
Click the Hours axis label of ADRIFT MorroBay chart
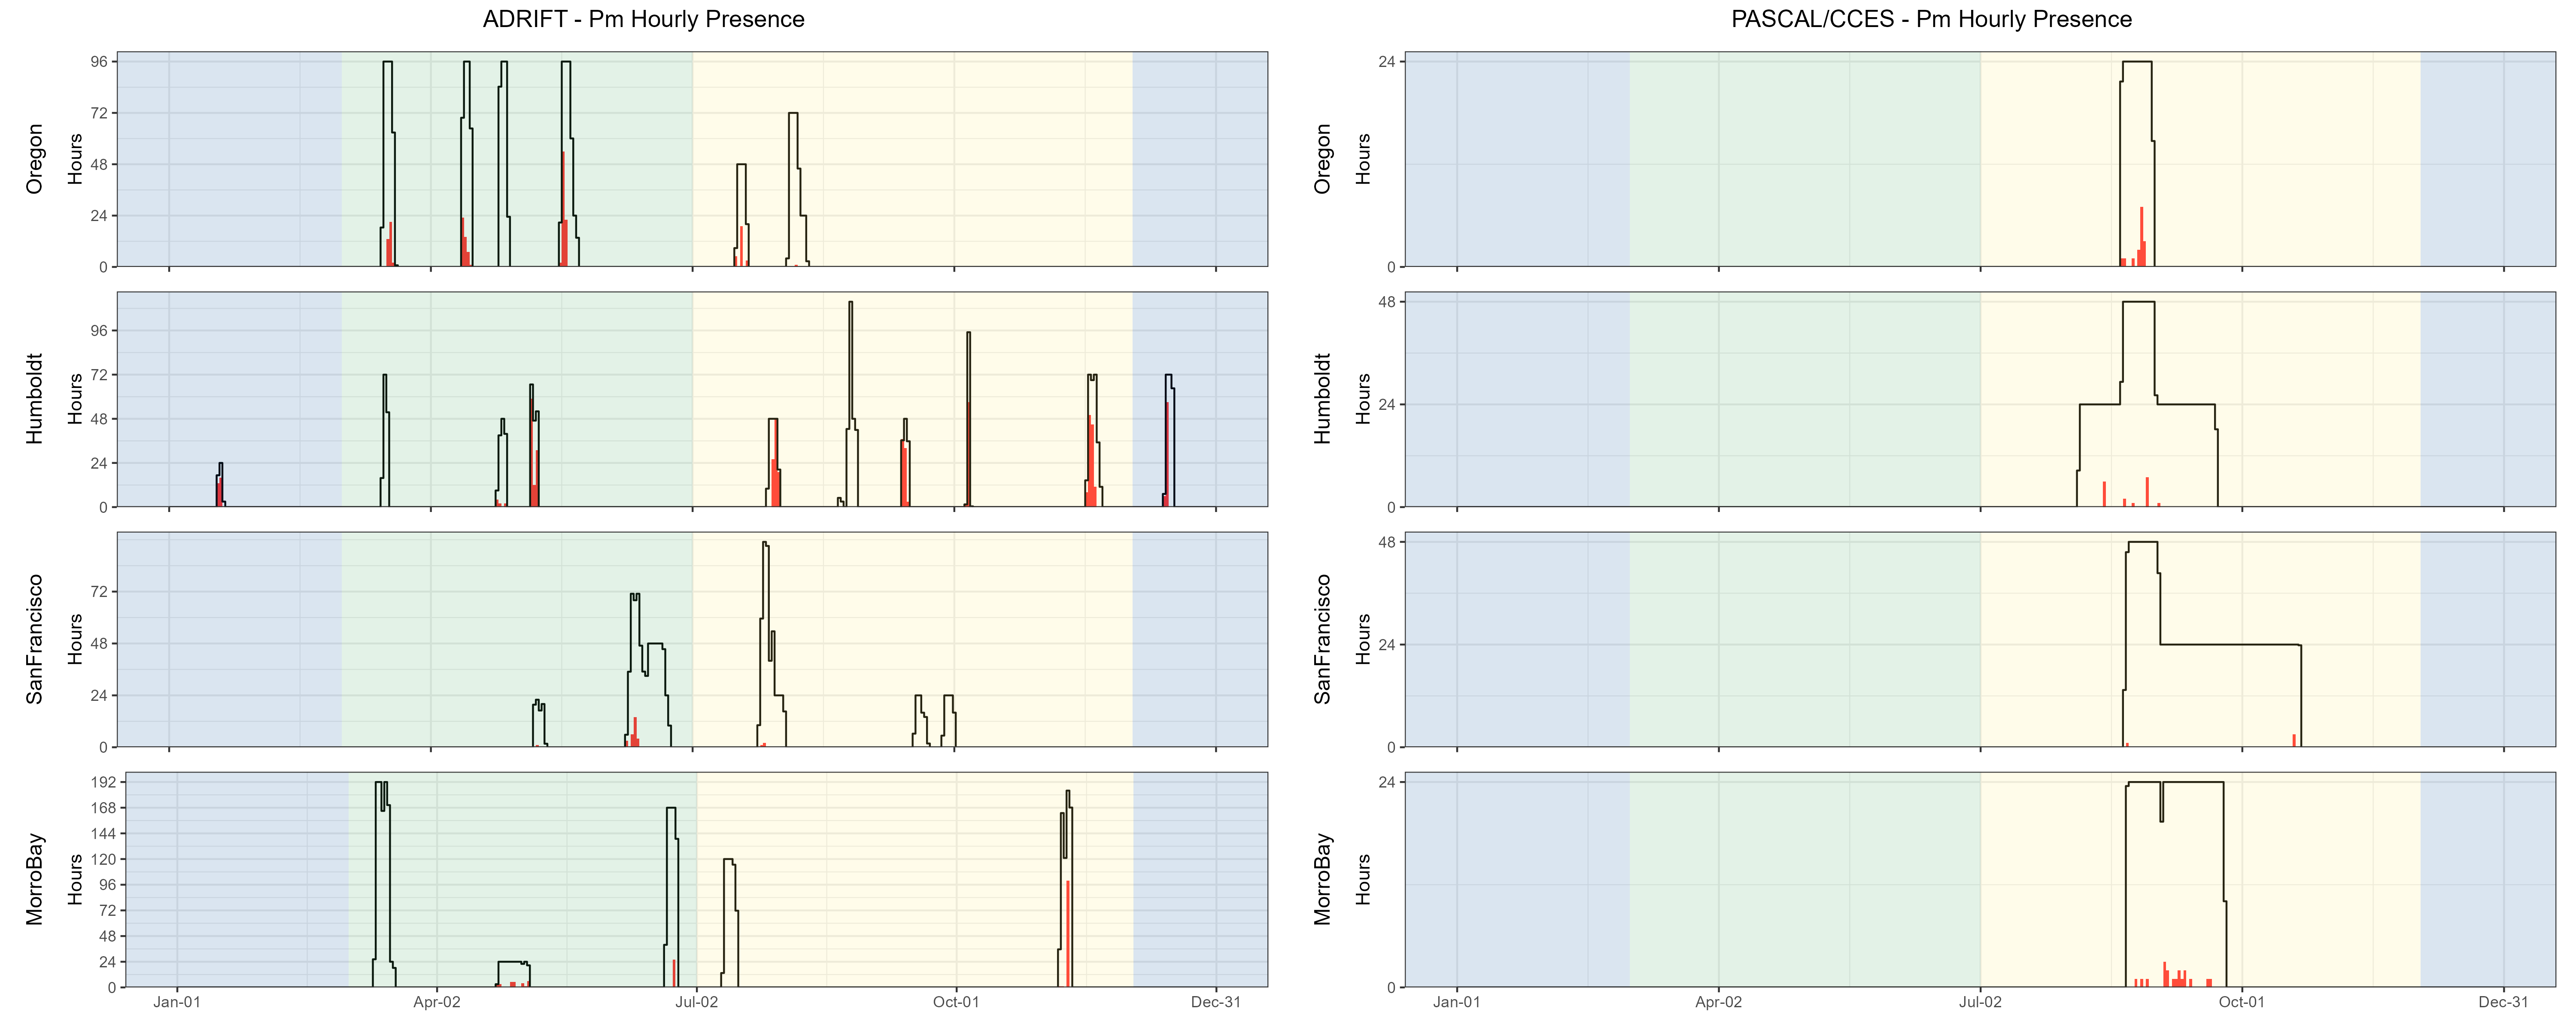75,879
